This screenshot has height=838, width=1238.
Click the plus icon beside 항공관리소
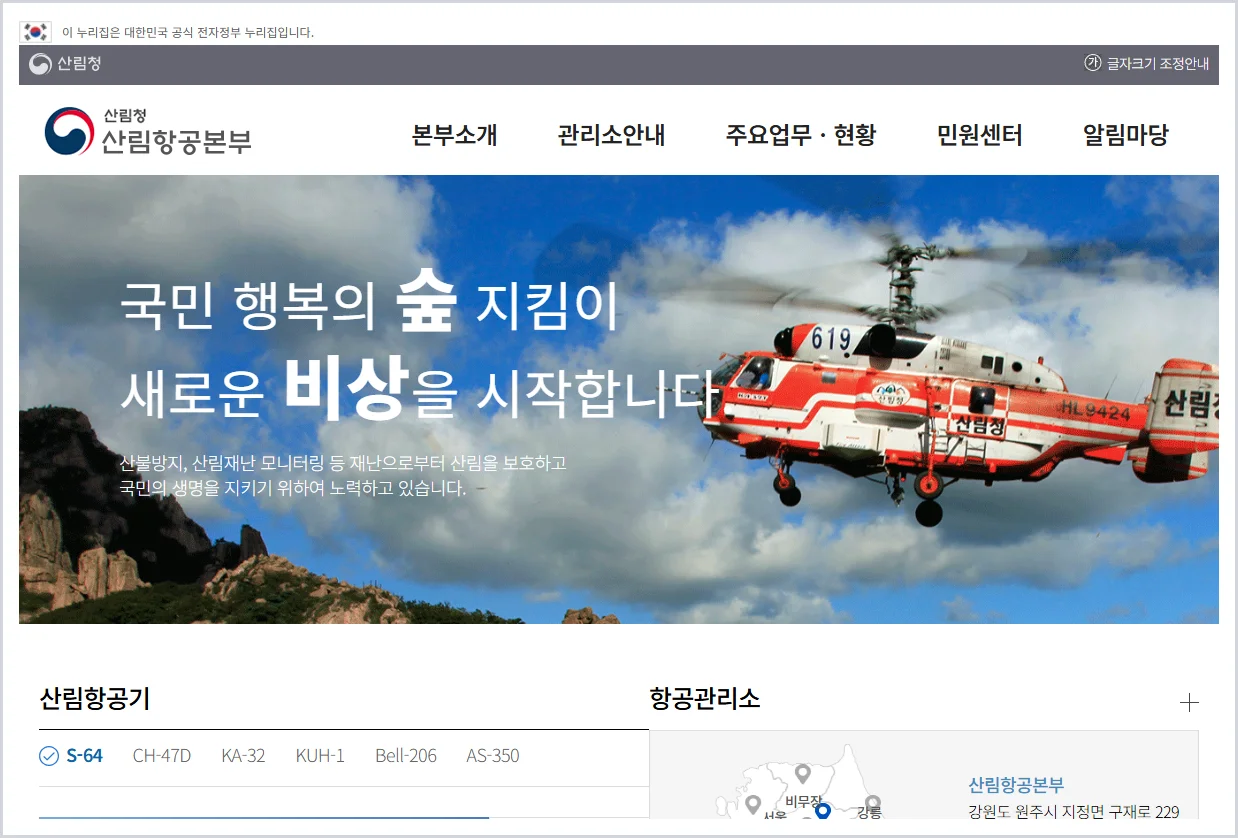1189,703
